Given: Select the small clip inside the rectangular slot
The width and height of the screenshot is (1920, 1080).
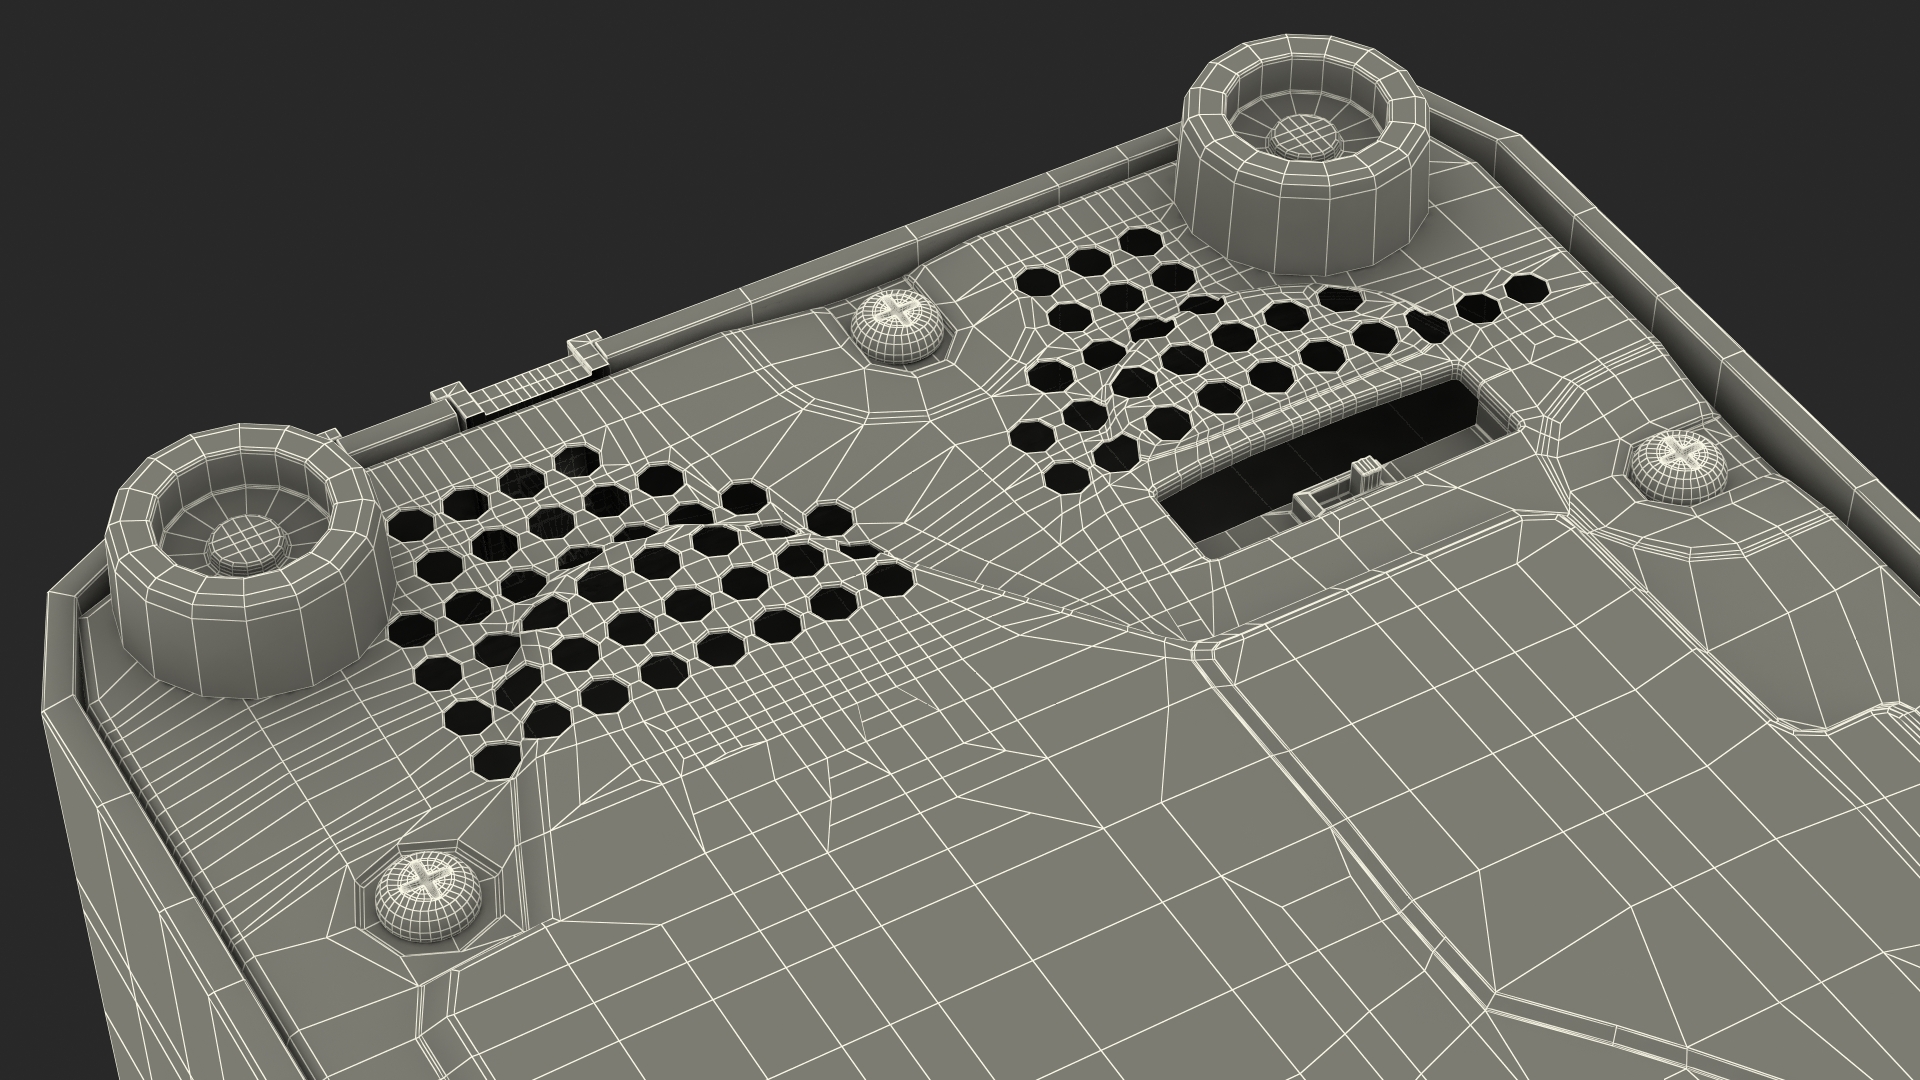Looking at the screenshot, I should click(x=1340, y=489).
